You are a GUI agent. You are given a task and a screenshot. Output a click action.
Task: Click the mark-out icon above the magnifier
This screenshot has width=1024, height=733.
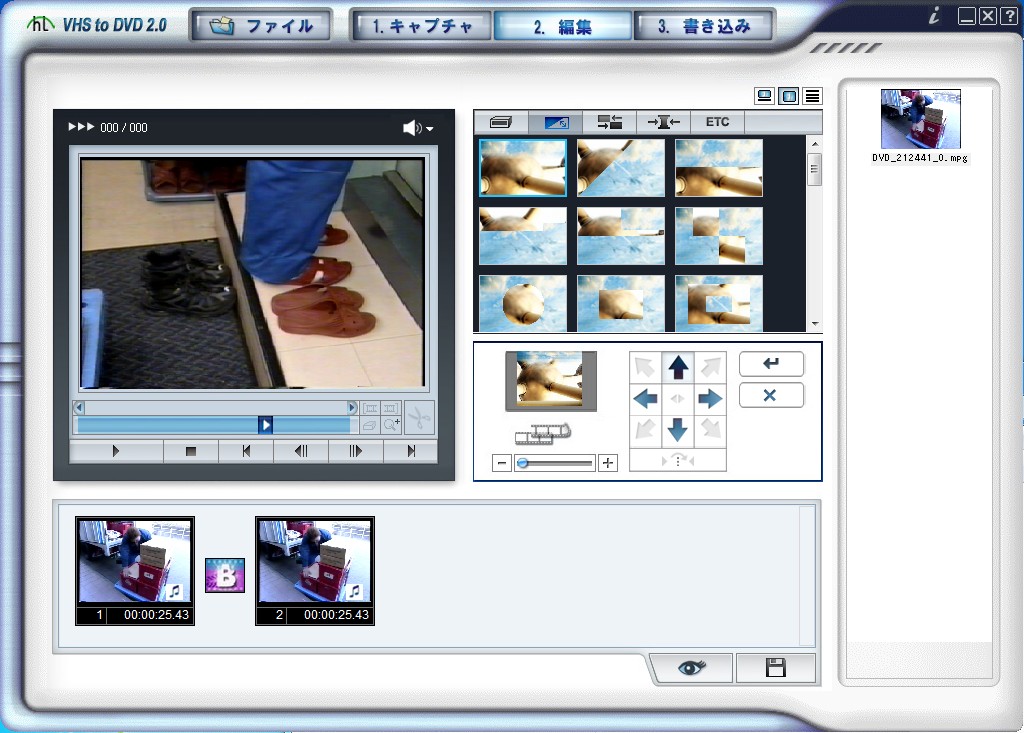(391, 408)
